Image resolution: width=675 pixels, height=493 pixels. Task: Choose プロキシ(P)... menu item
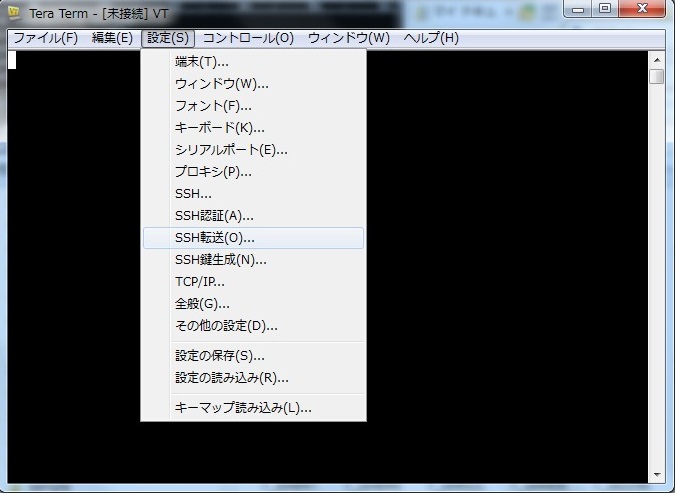(254, 172)
